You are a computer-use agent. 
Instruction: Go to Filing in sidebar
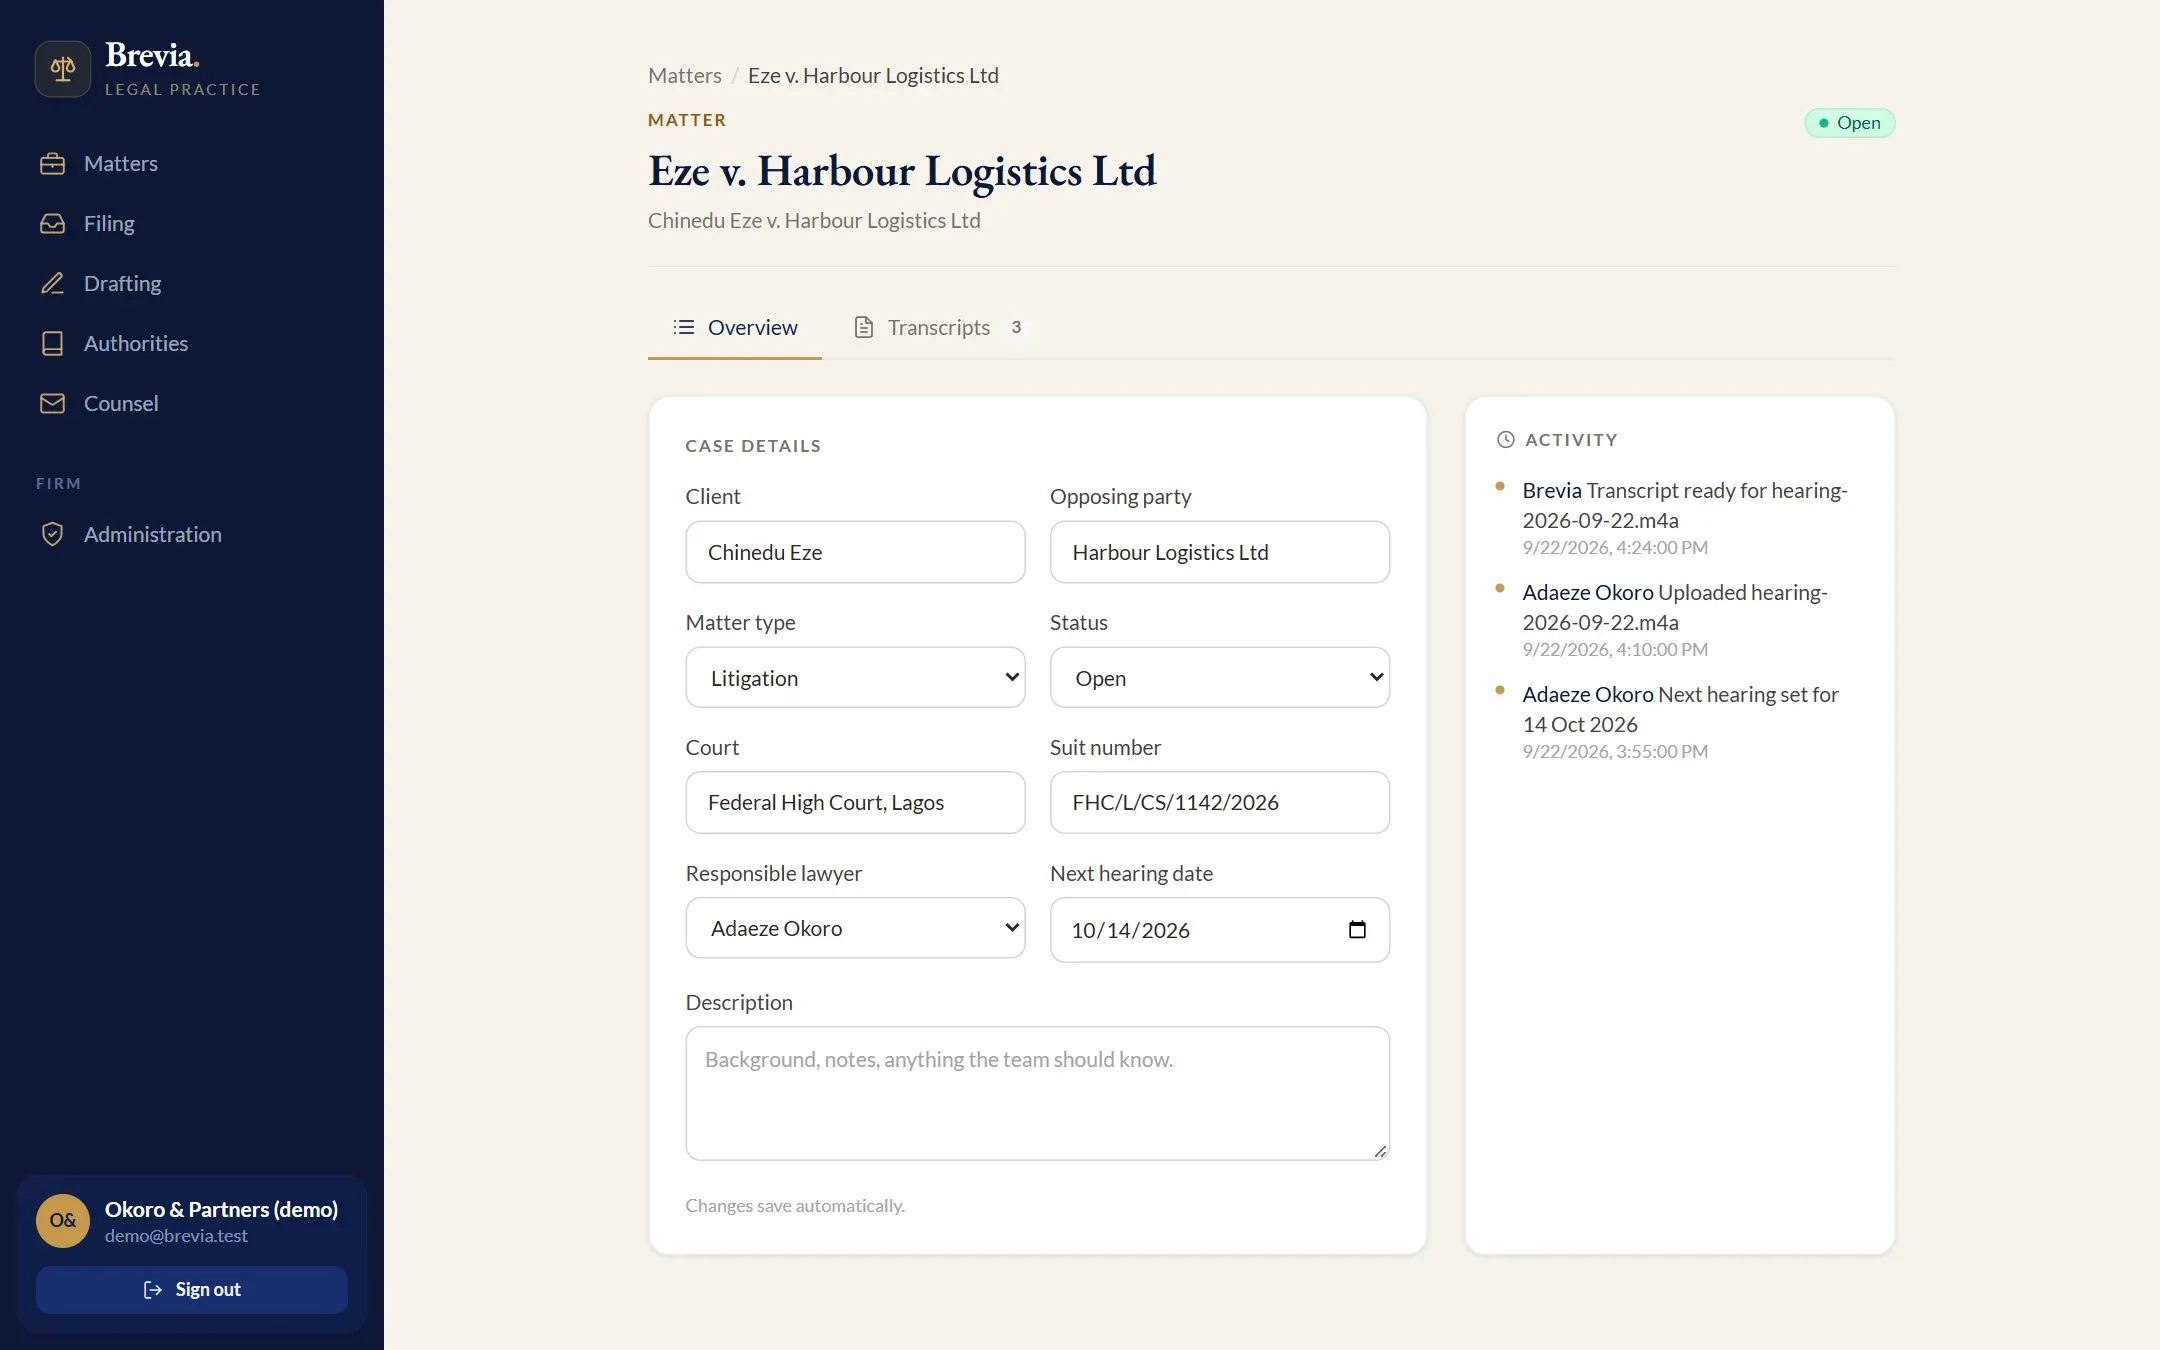[x=192, y=224]
